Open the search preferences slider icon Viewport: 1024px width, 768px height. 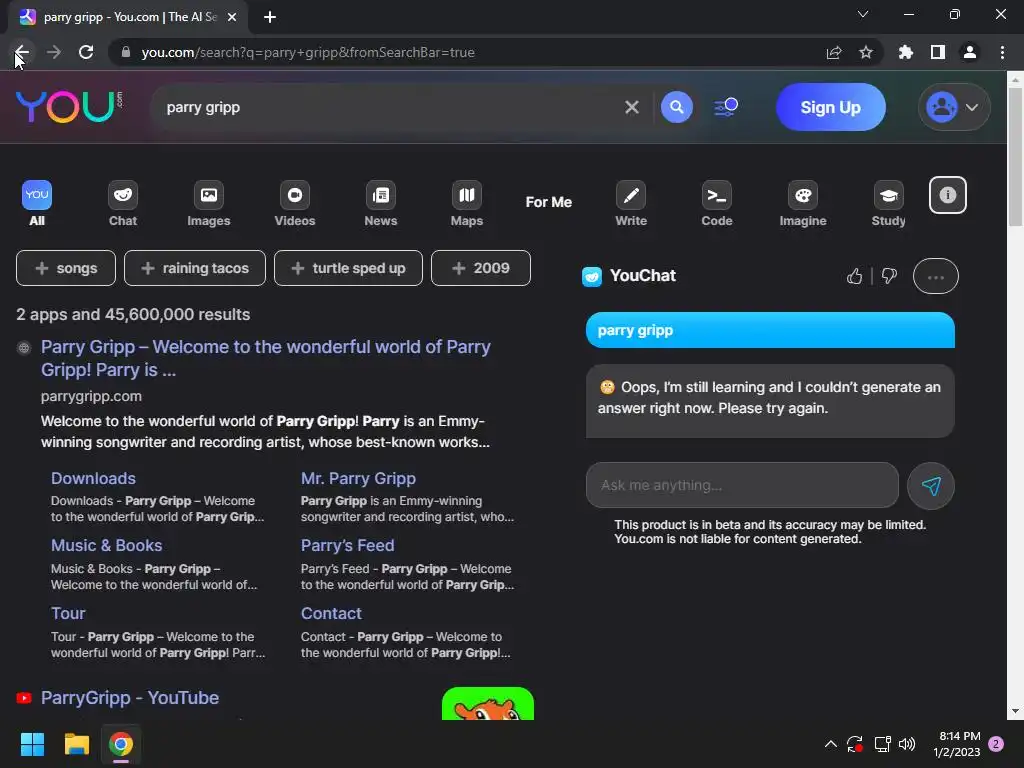(726, 107)
